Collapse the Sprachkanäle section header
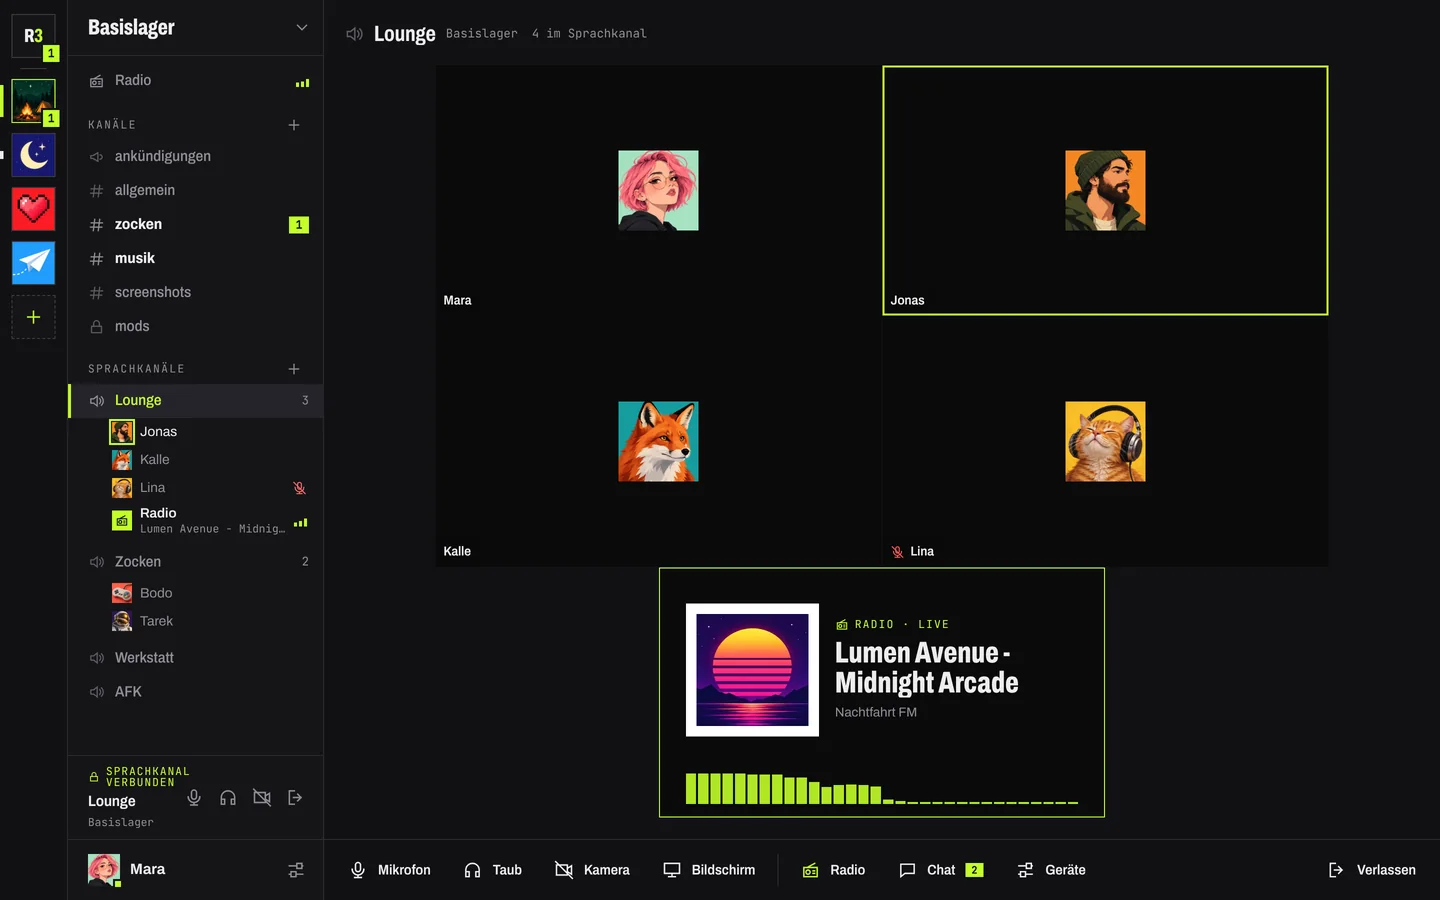The width and height of the screenshot is (1440, 900). [x=136, y=369]
